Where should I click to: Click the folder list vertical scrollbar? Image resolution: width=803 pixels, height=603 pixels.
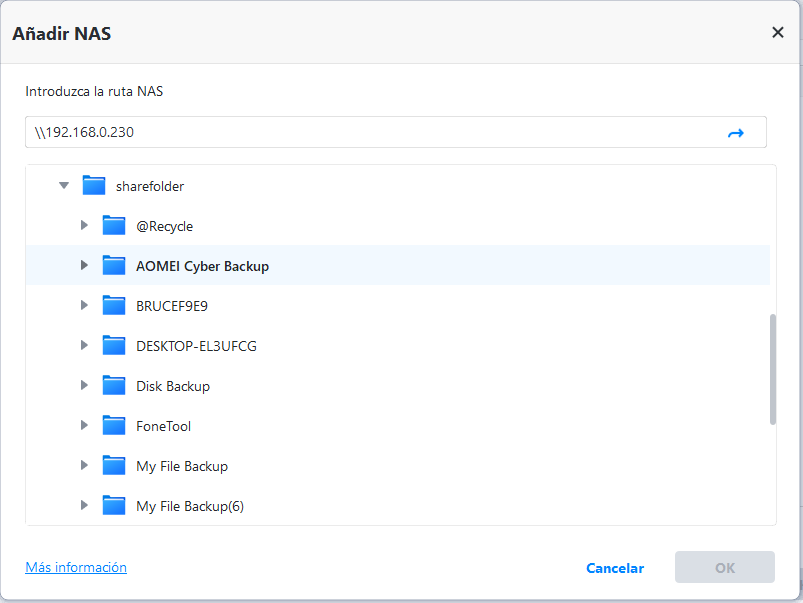pyautogui.click(x=772, y=369)
